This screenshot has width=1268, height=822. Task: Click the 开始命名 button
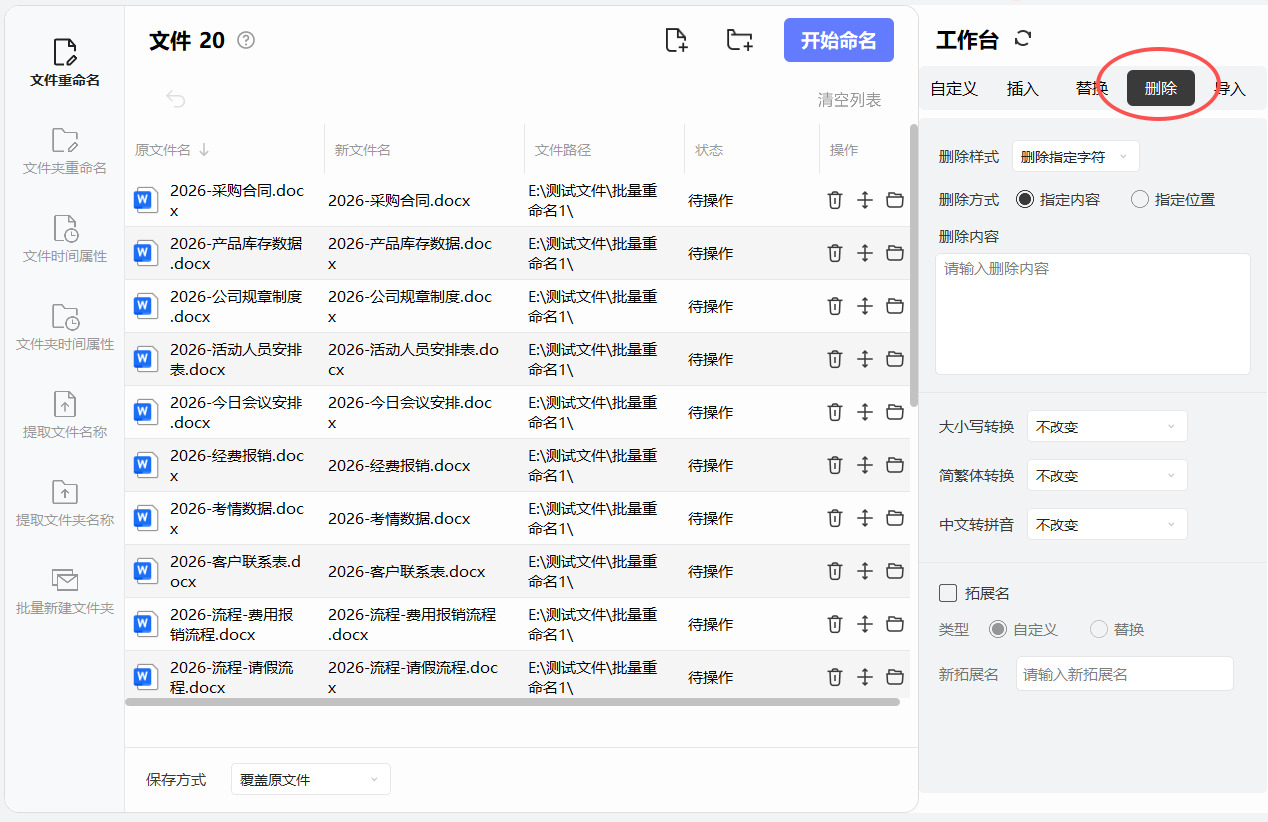tap(838, 40)
